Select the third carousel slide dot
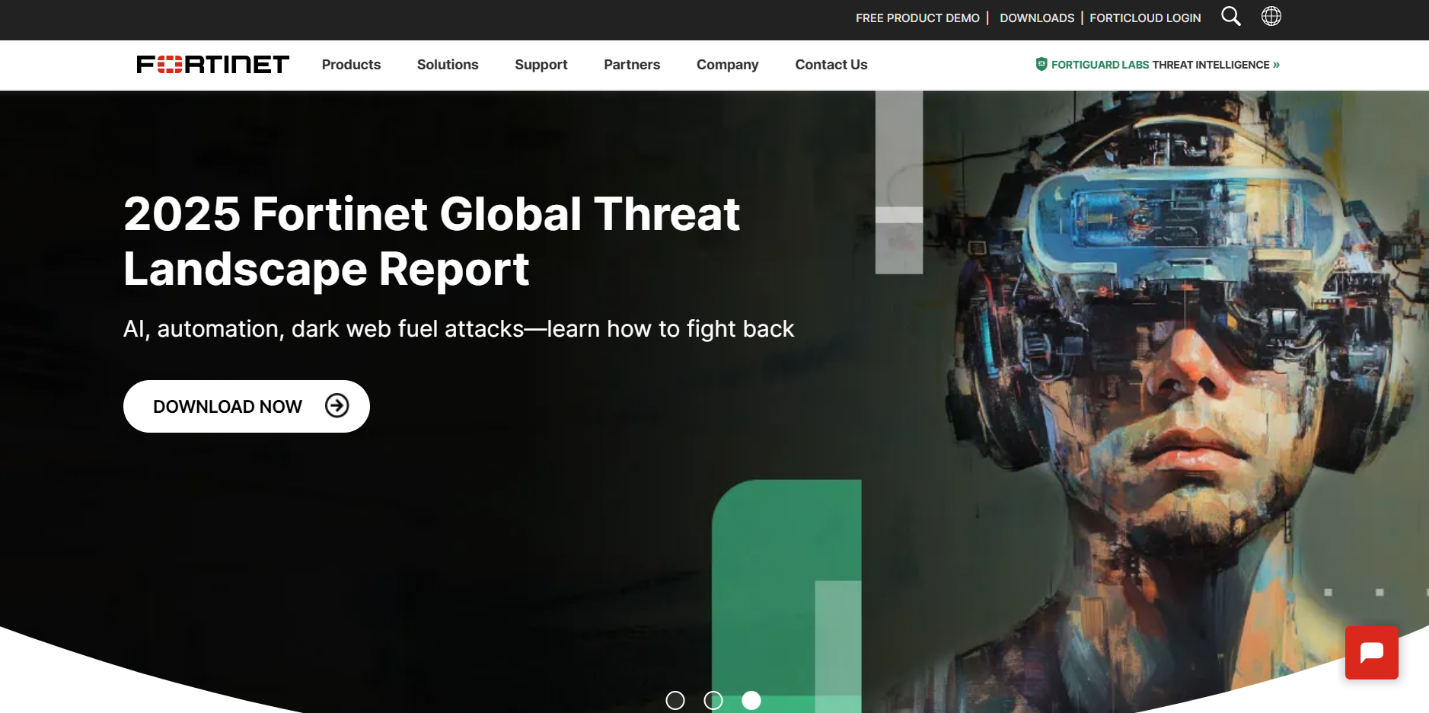The image size is (1429, 713). [751, 701]
